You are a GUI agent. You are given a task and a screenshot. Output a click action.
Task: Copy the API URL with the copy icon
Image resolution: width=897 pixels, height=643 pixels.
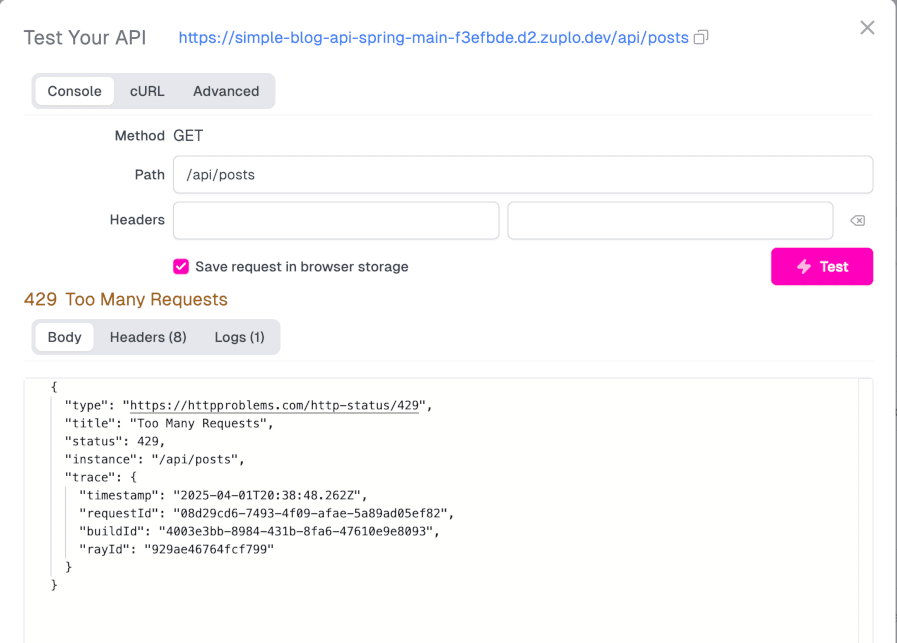[701, 38]
